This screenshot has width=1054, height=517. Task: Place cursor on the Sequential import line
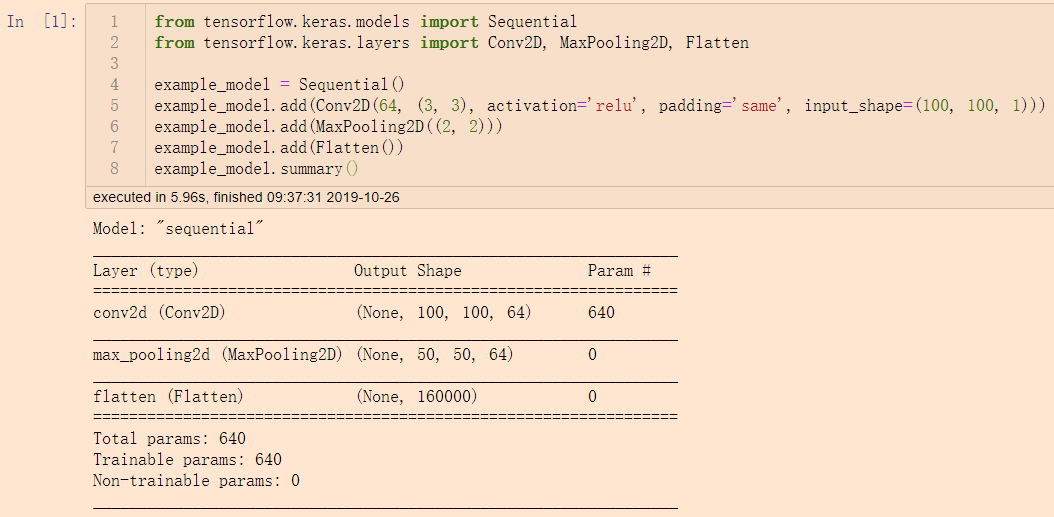click(x=365, y=22)
